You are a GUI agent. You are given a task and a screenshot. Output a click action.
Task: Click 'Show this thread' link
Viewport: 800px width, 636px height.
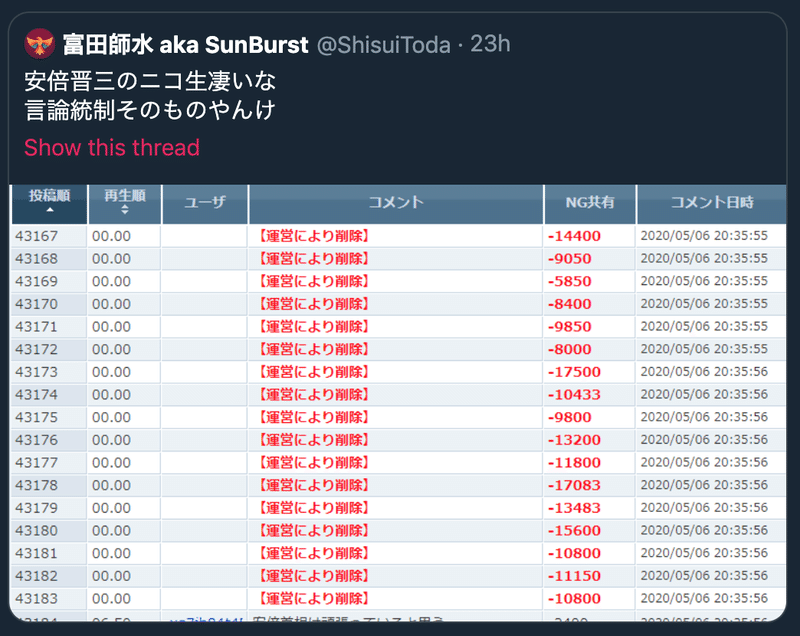click(112, 148)
